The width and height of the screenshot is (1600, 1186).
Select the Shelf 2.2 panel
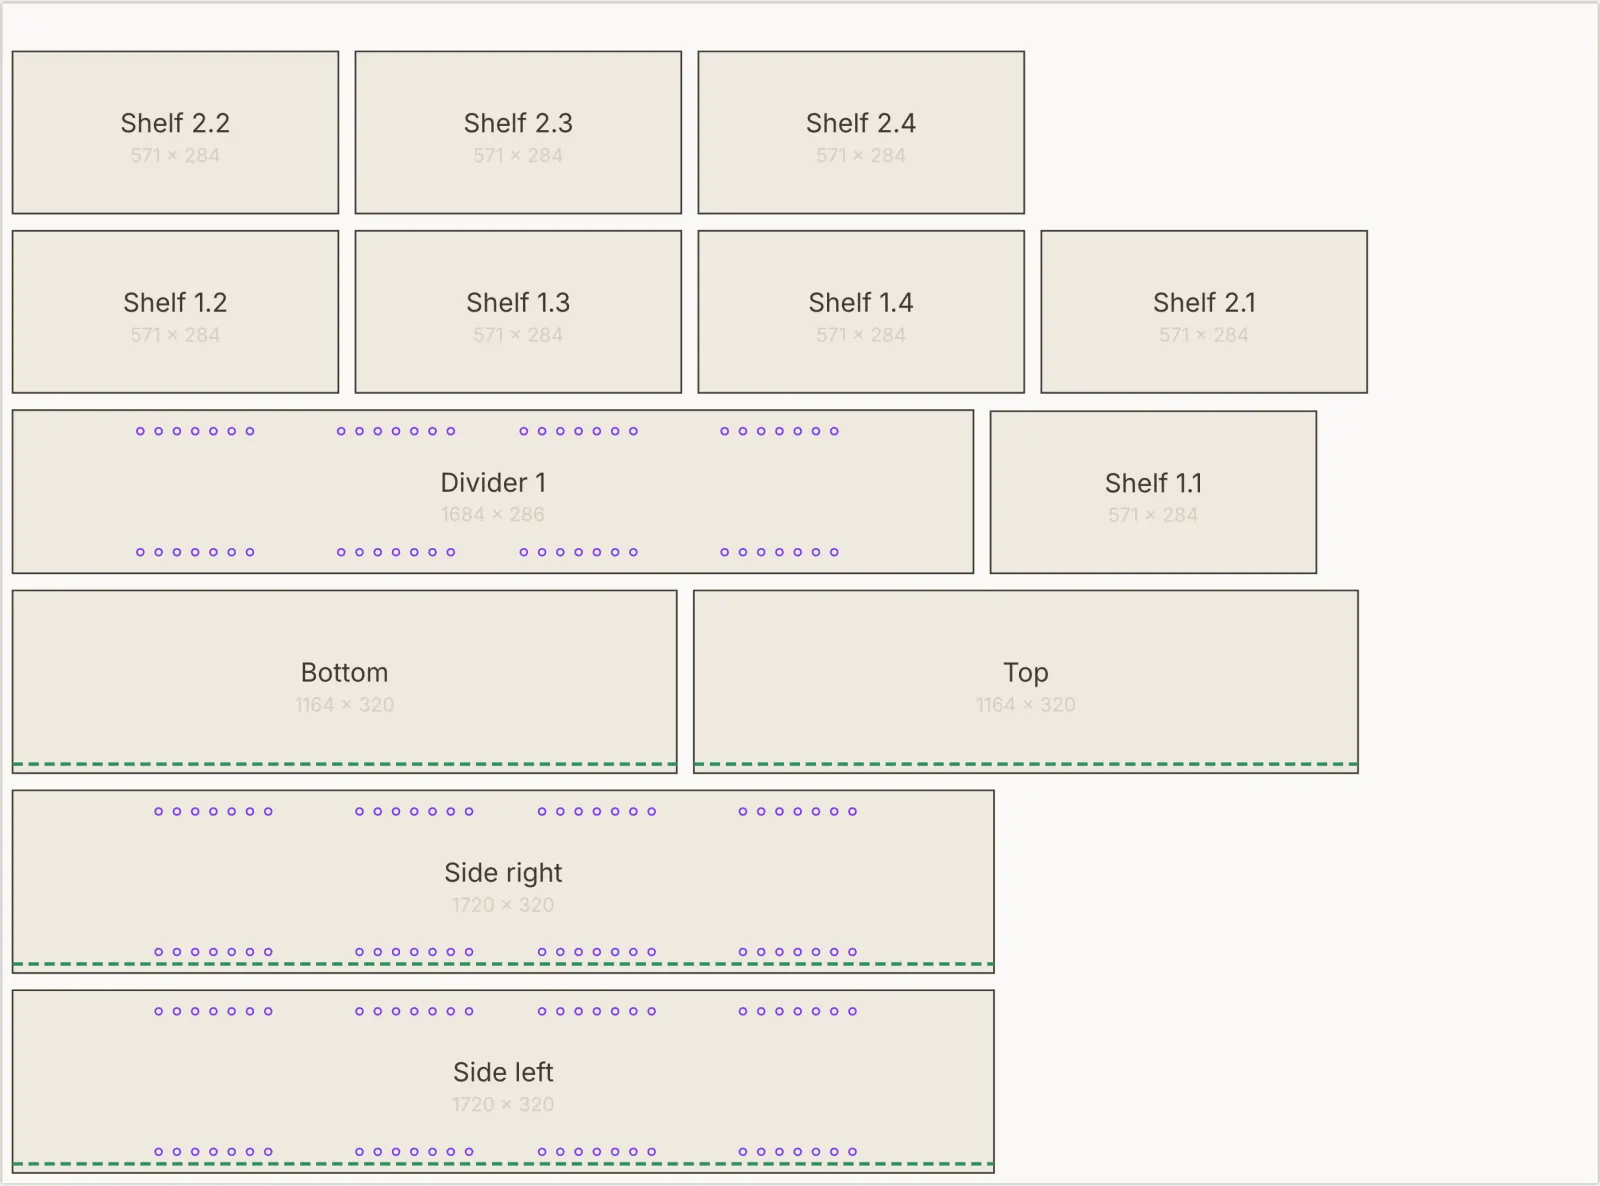click(x=175, y=132)
